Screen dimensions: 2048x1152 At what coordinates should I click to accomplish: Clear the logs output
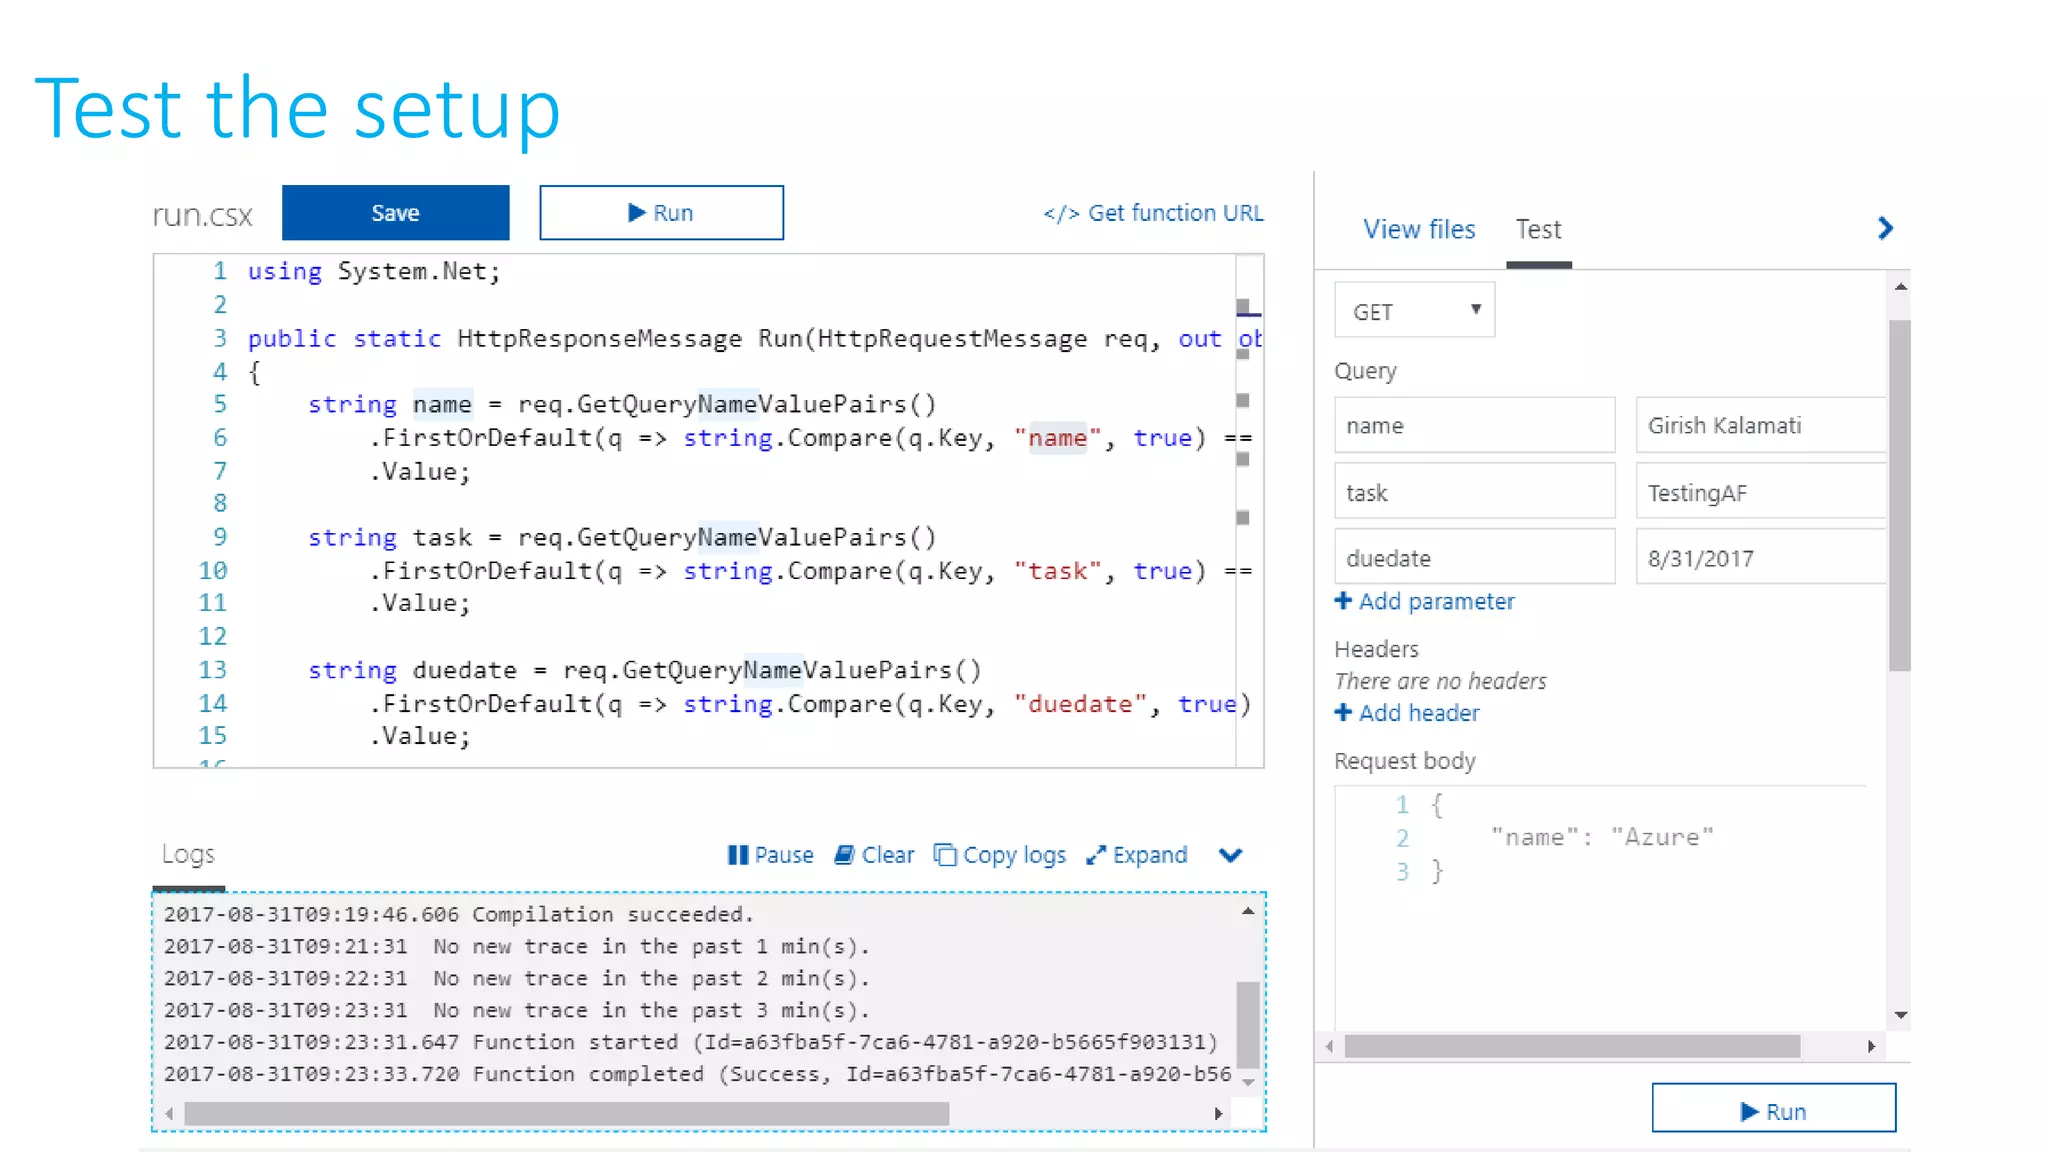pos(875,855)
